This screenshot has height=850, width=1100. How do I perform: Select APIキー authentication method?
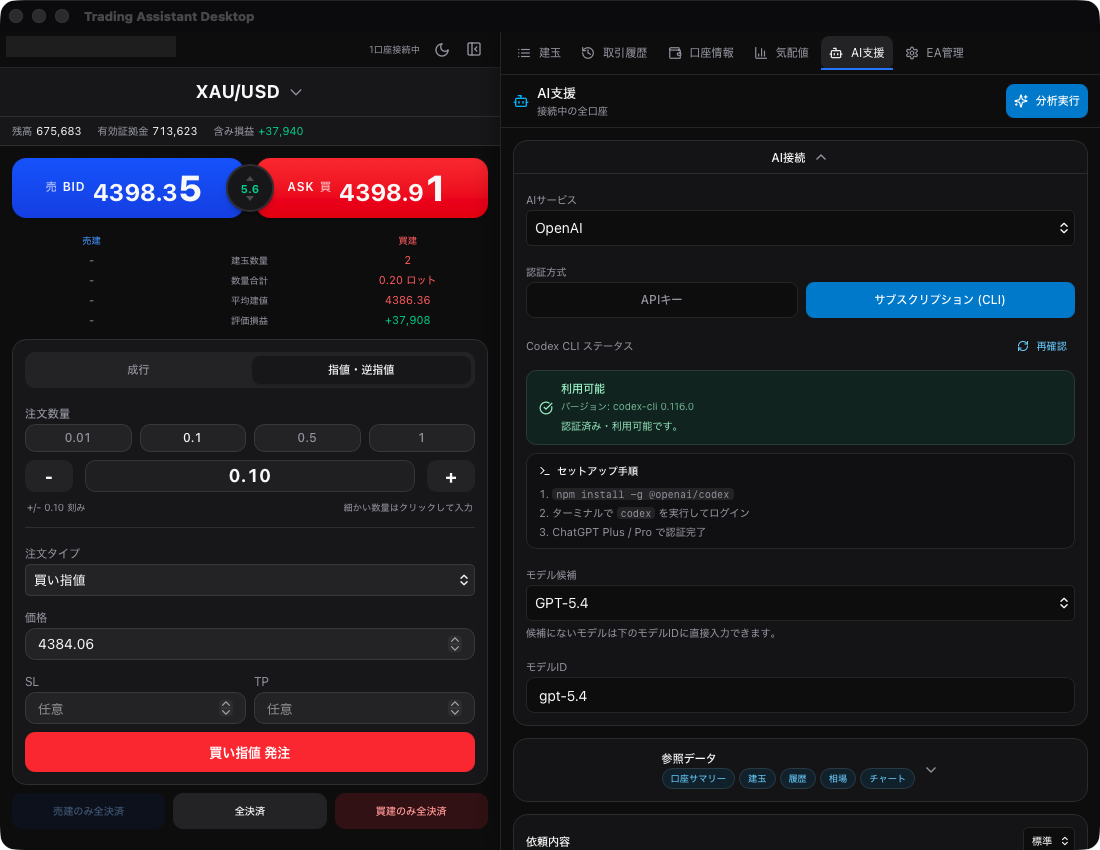point(661,300)
